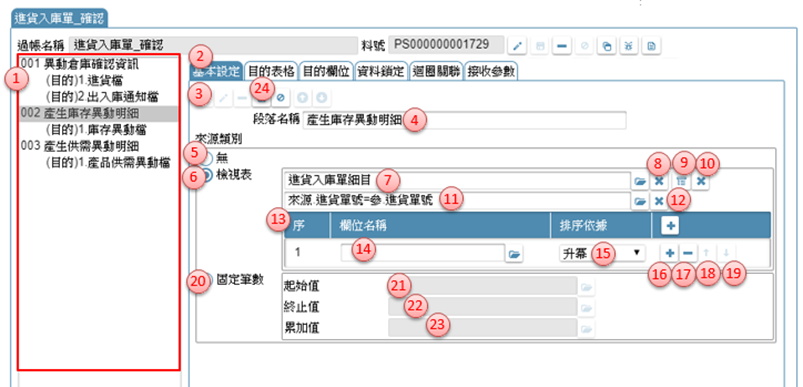
Task: Open folder icon beside 起始值 field
Action: 587,287
